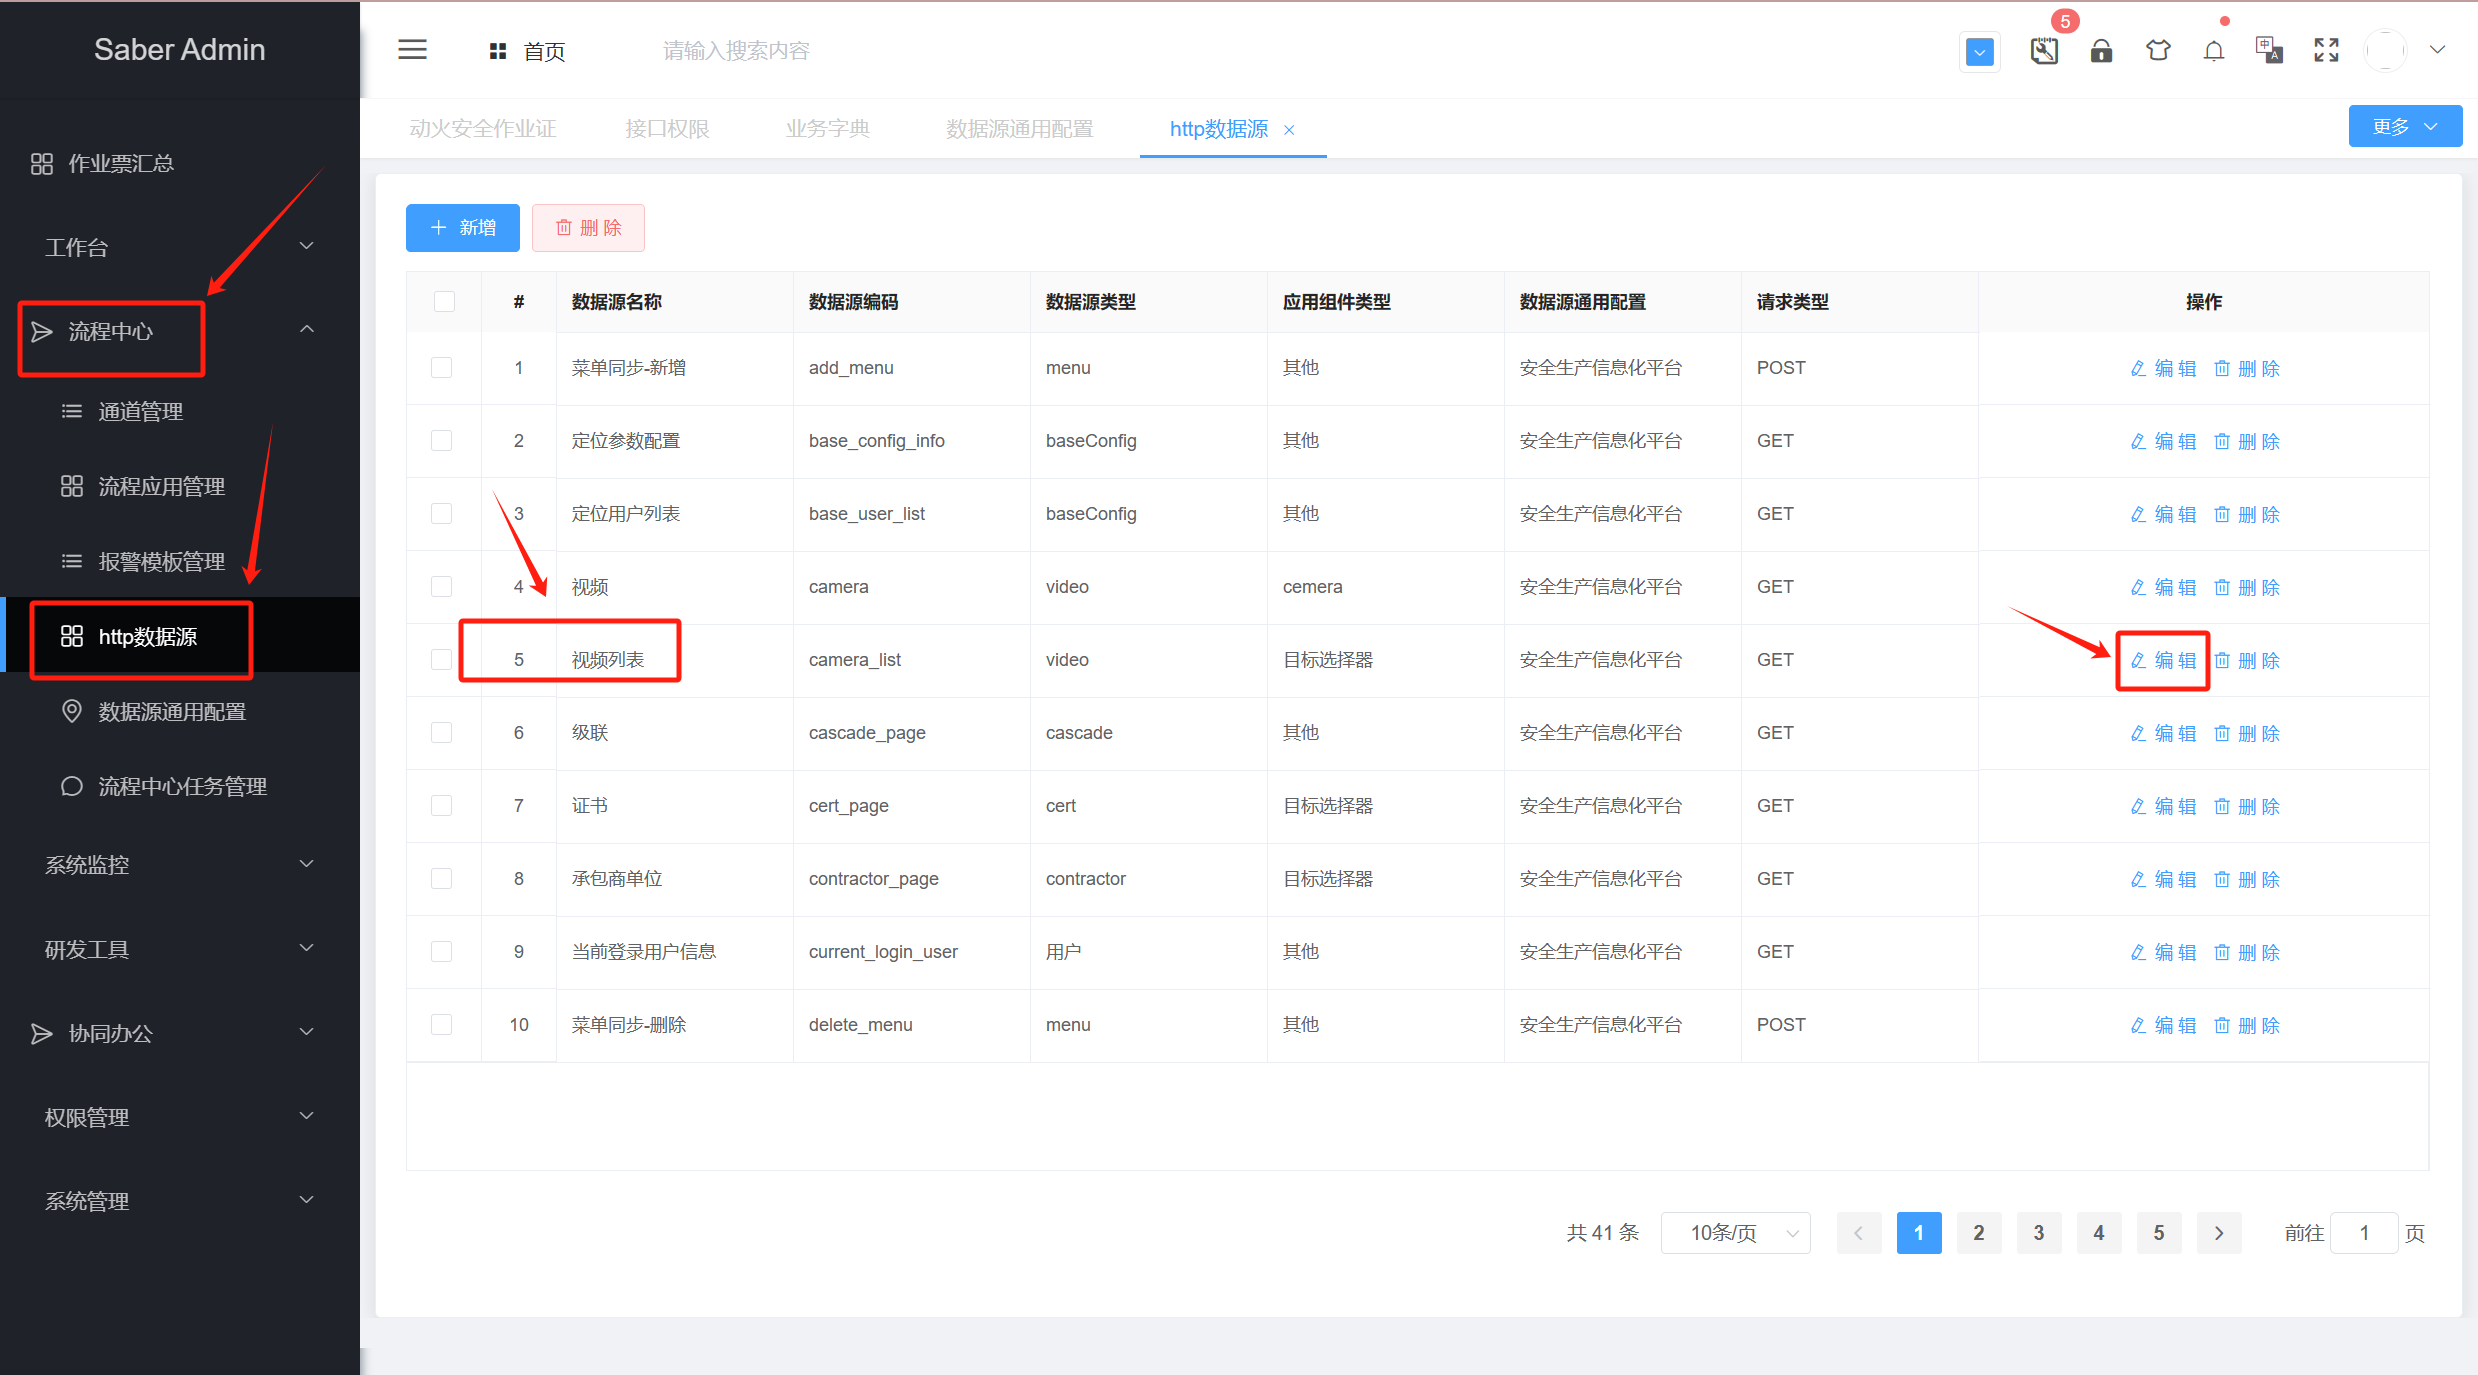Expand the 研发工具 menu
Screen dimensions: 2478x1375
click(180, 949)
